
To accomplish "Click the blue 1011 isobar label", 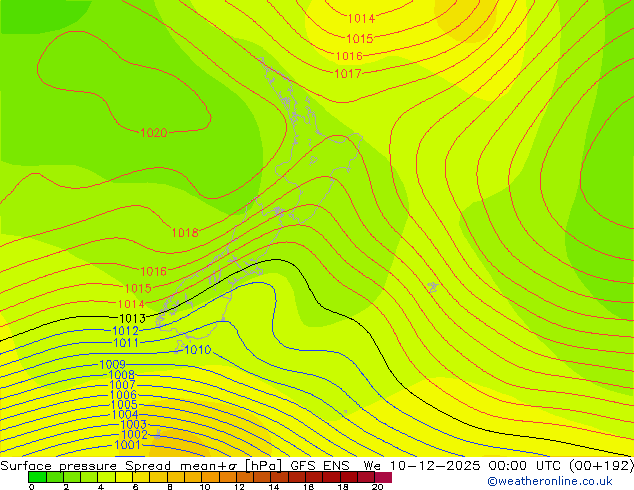I will (x=126, y=343).
